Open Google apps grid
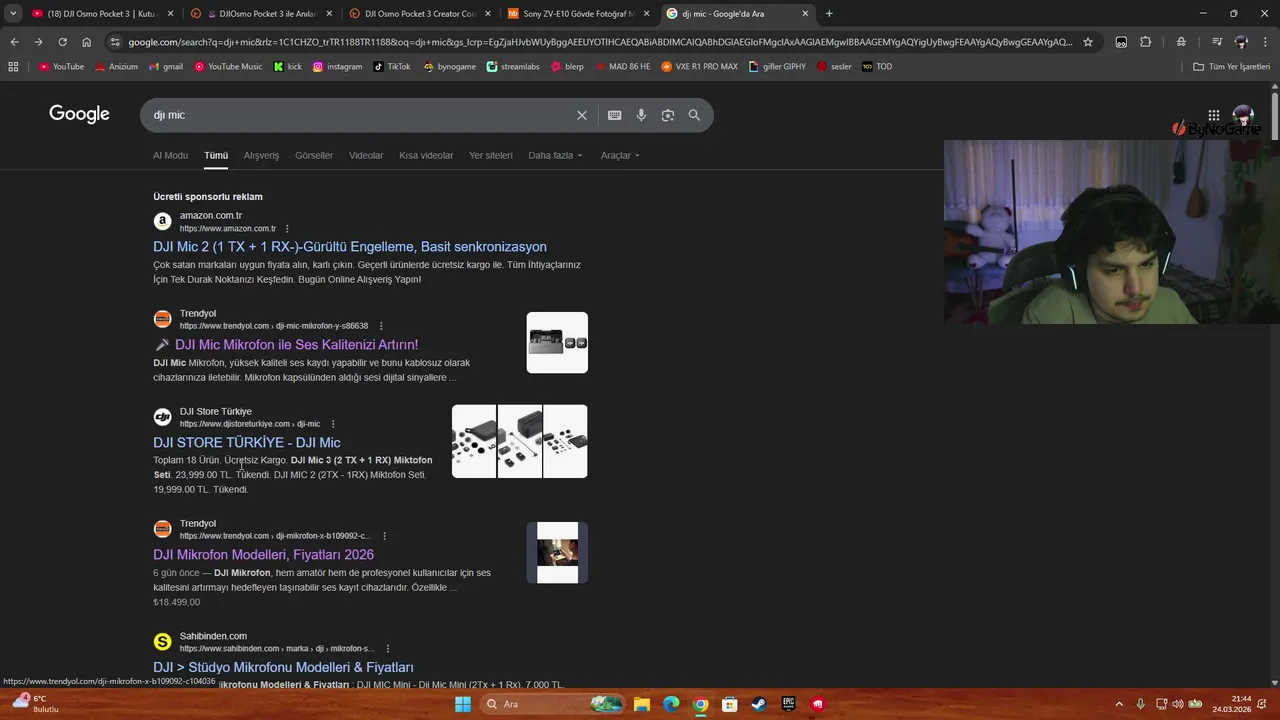Screen dimensions: 1280x720 click(x=1213, y=115)
